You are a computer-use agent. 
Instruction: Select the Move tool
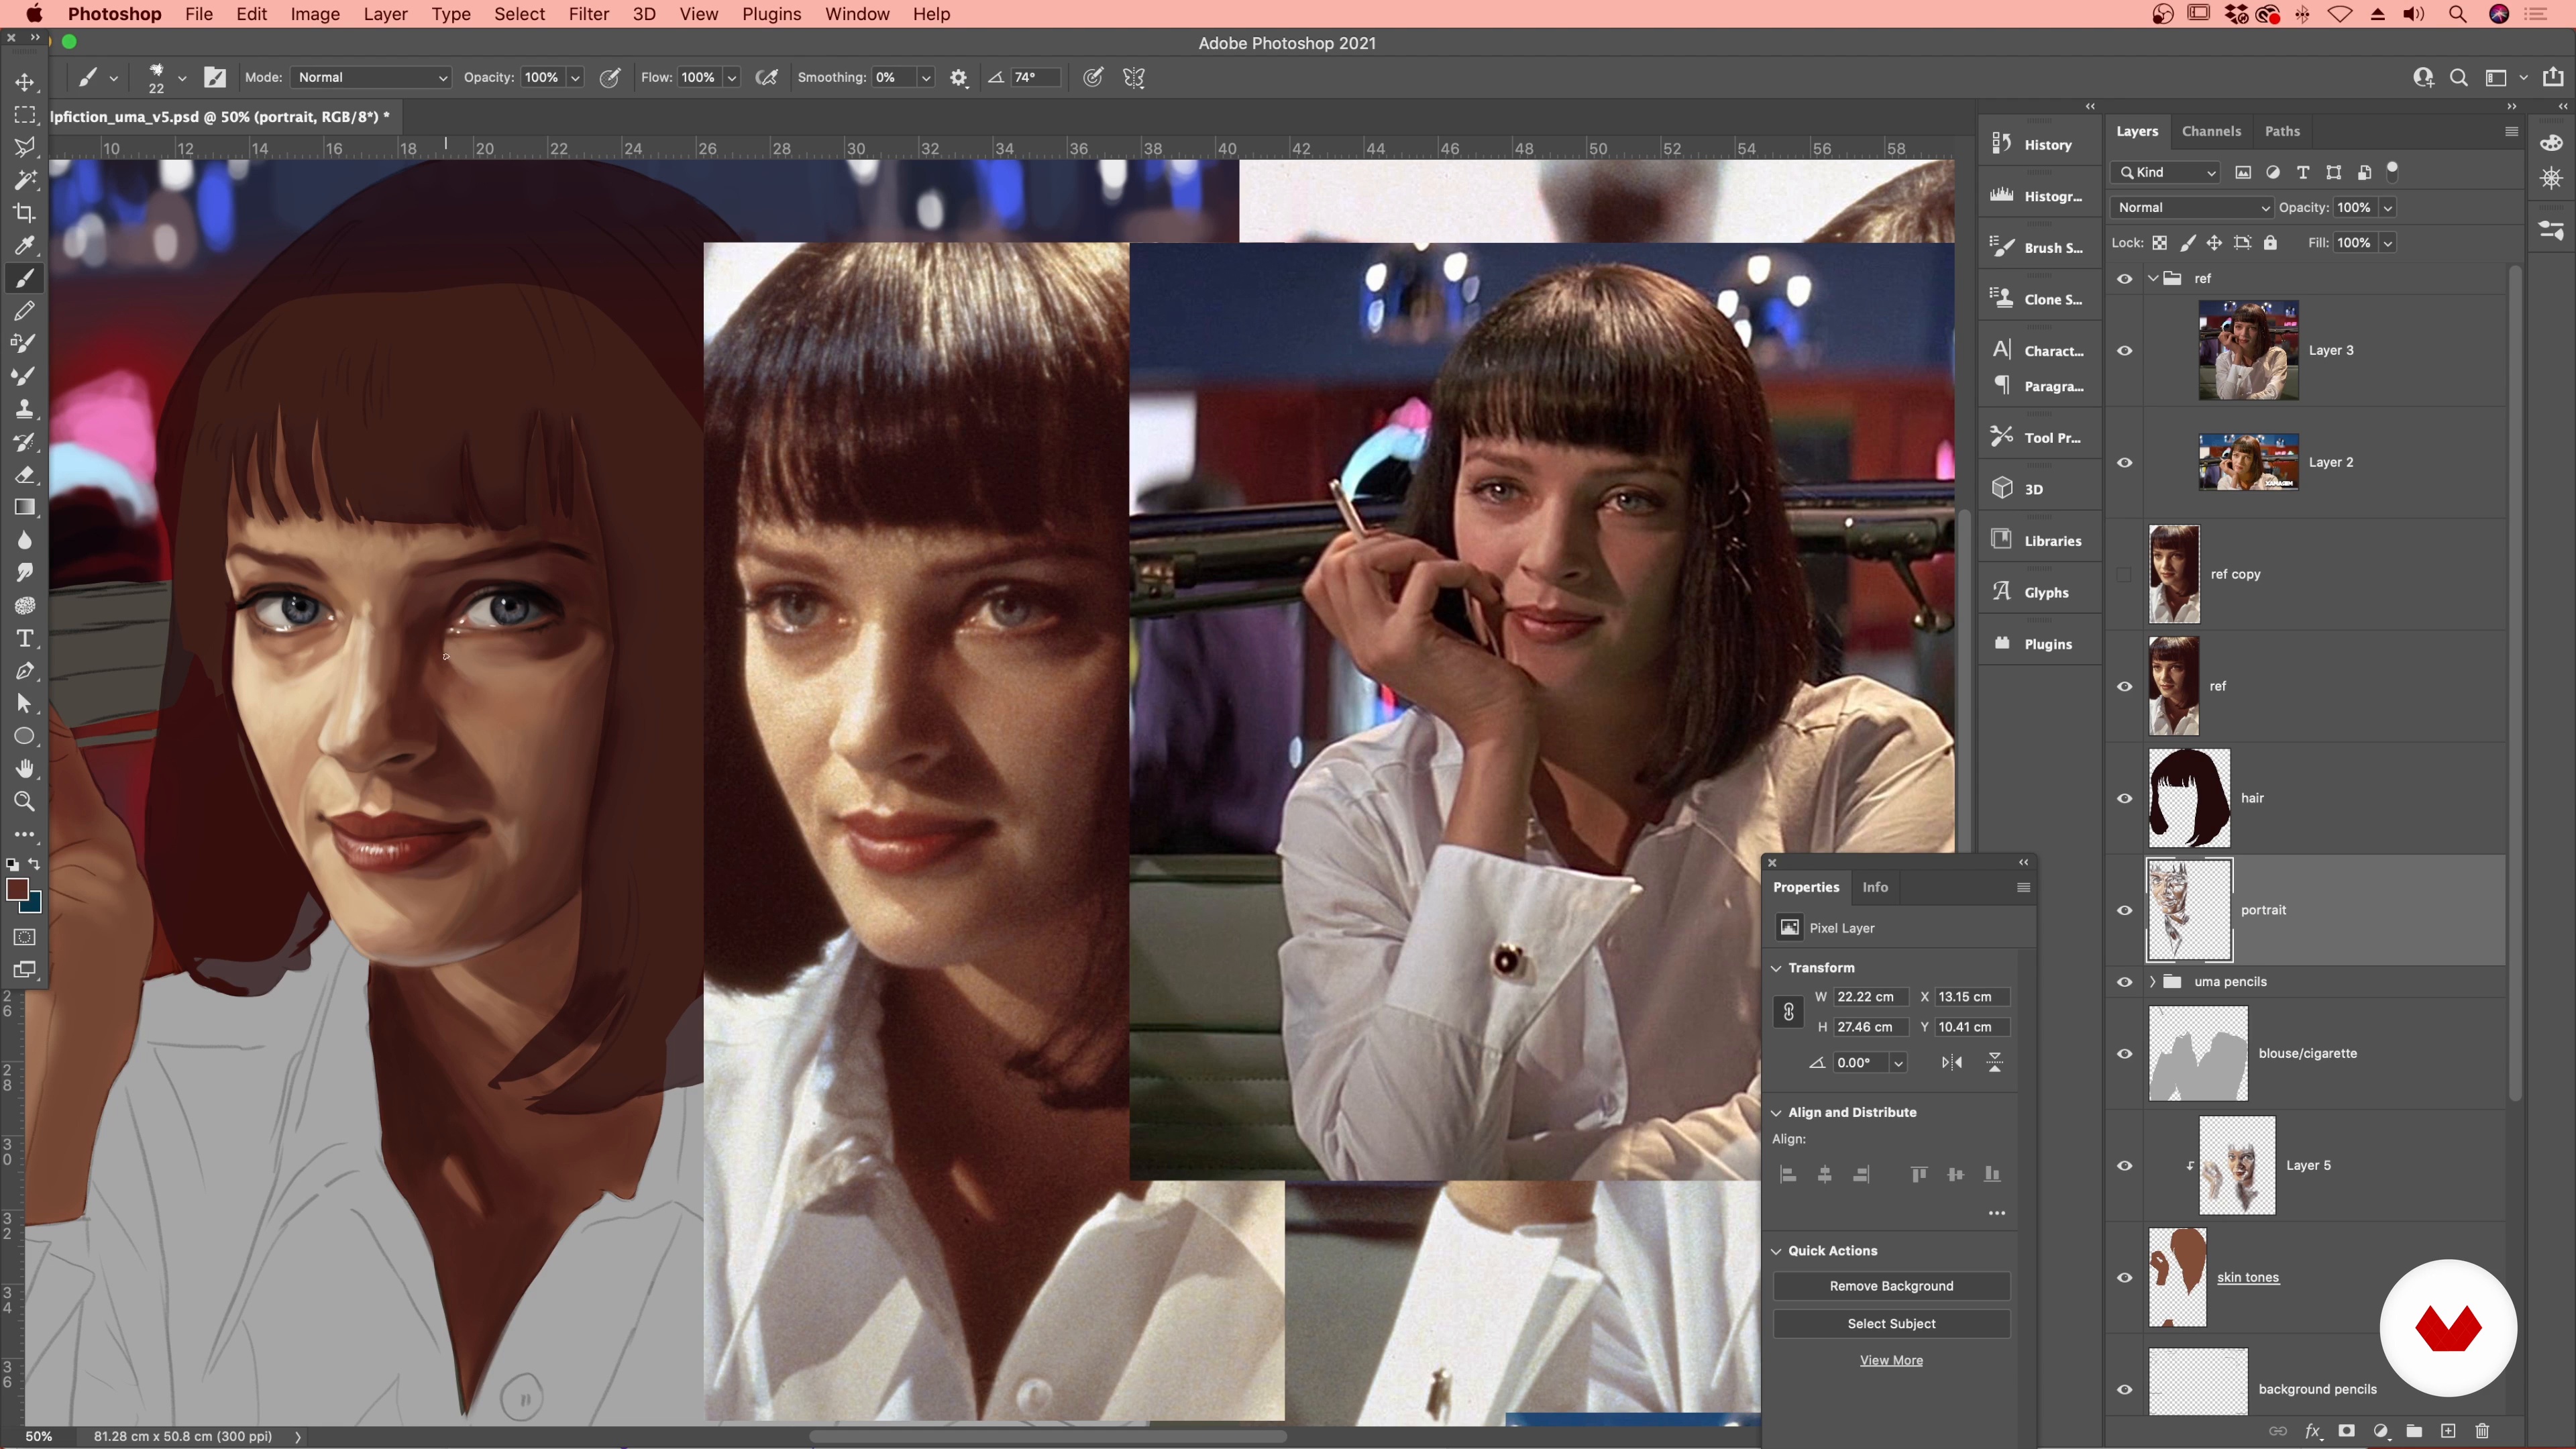click(x=24, y=82)
